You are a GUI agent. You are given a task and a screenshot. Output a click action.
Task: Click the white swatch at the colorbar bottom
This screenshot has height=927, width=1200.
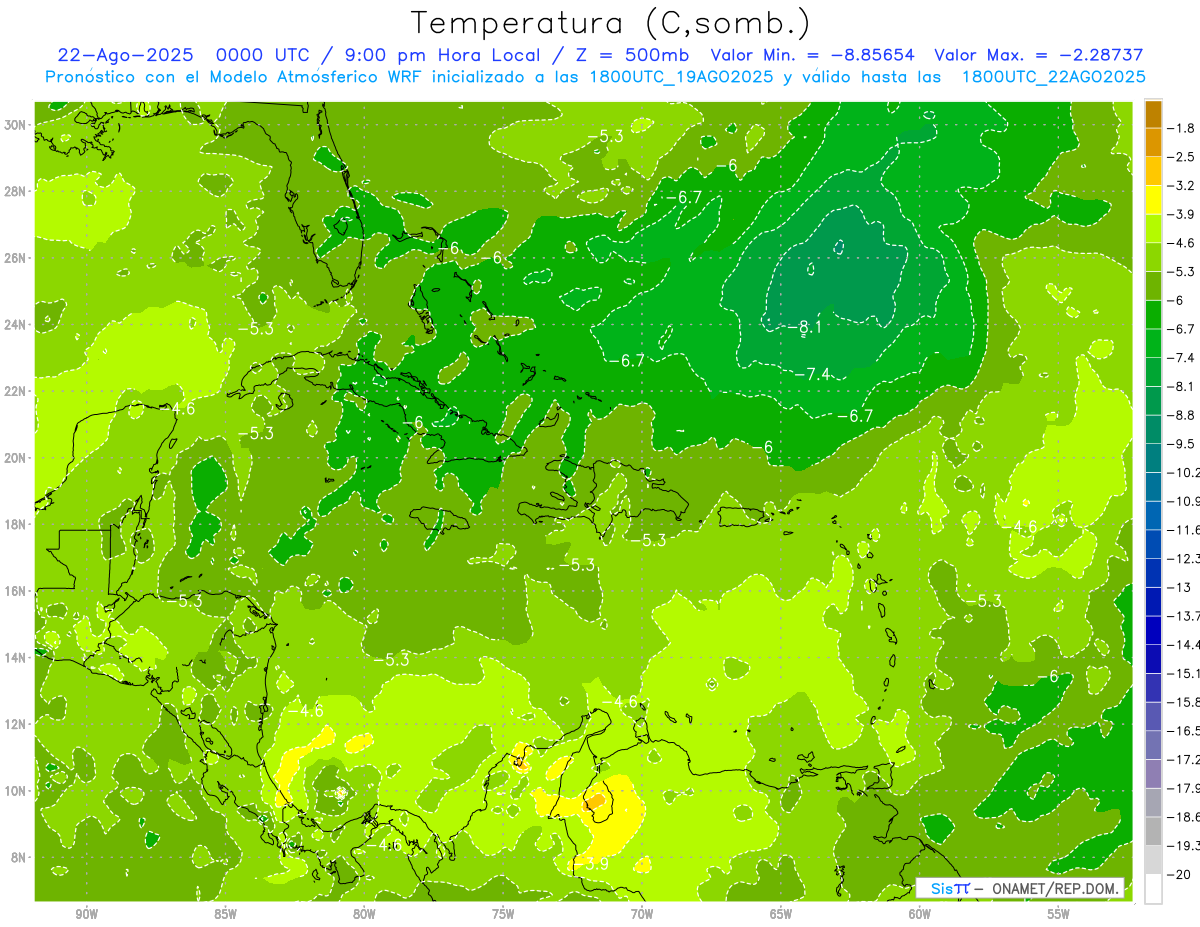pyautogui.click(x=1153, y=888)
